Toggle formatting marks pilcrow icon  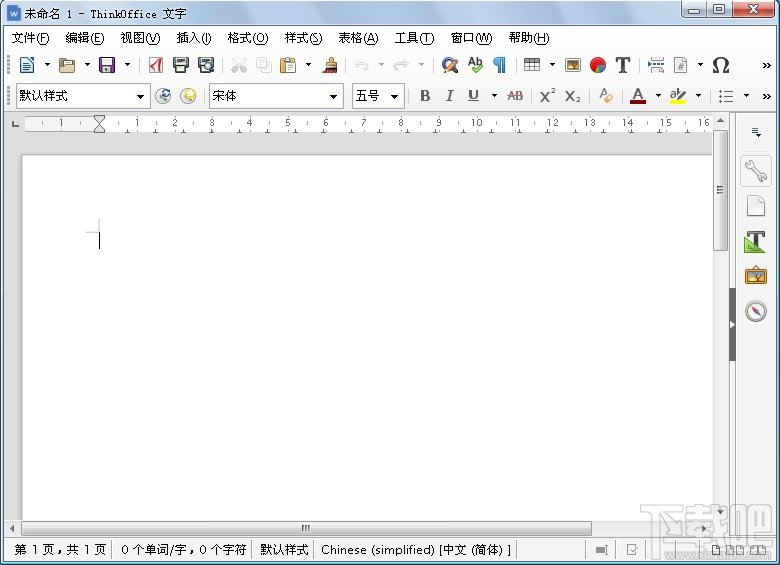(x=499, y=65)
